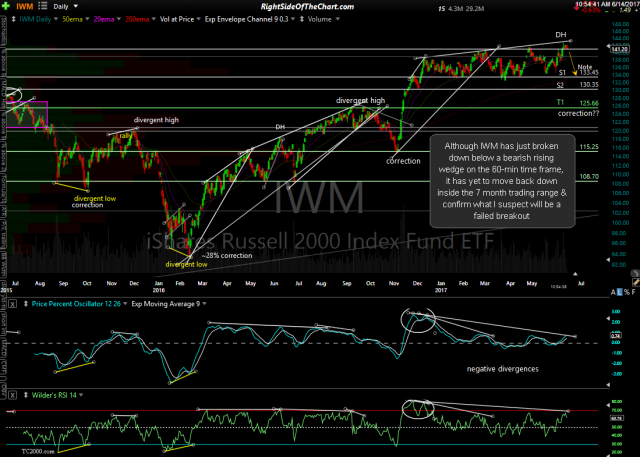Click Price Percent Oscillator 12 26 label
The width and height of the screenshot is (640, 457).
click(76, 304)
